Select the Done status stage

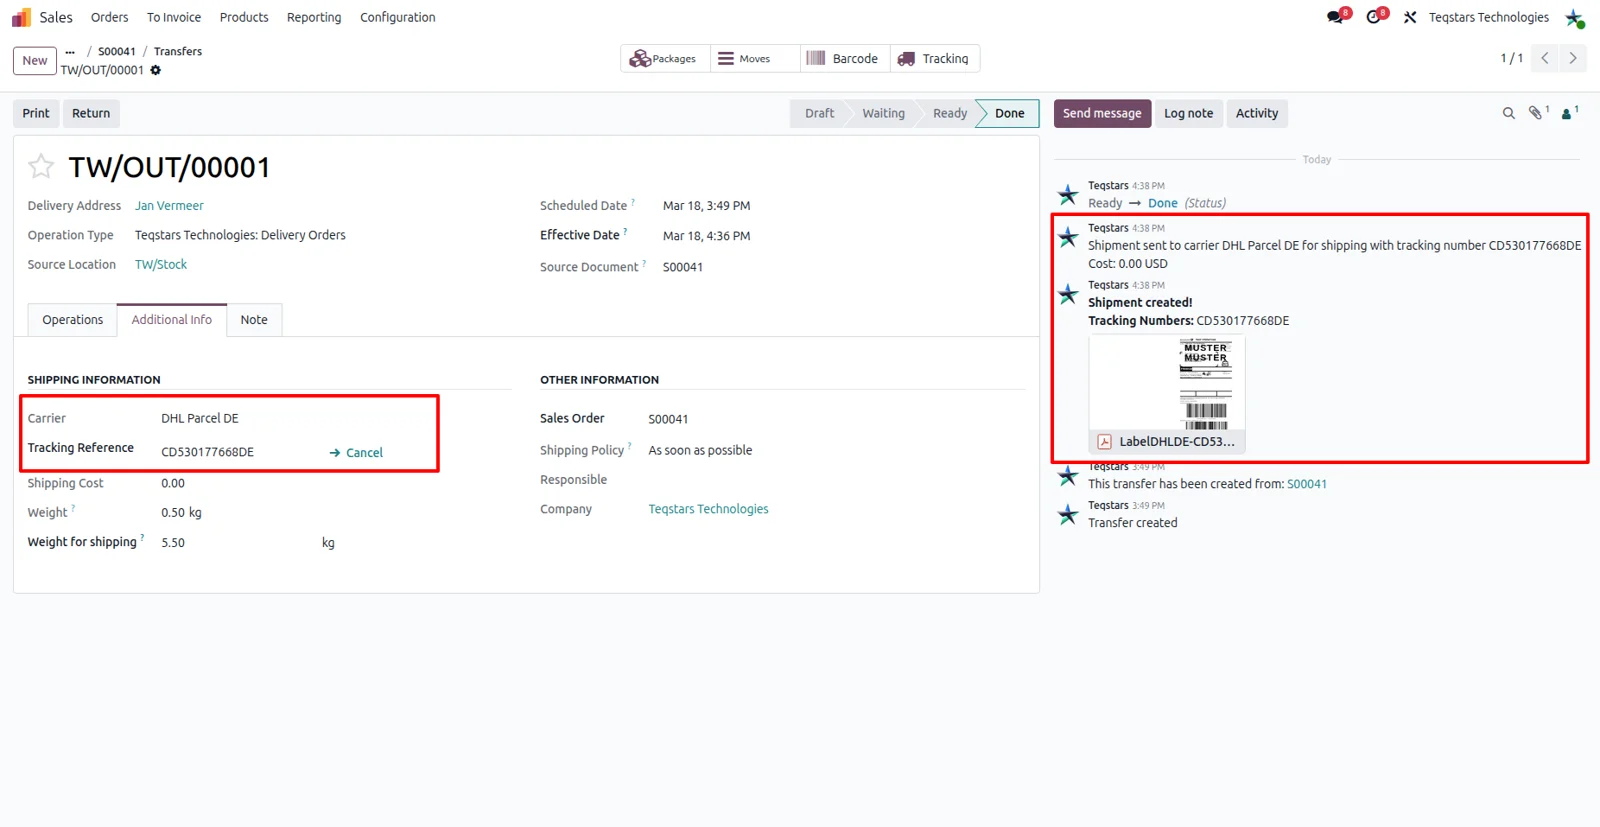click(x=1009, y=114)
